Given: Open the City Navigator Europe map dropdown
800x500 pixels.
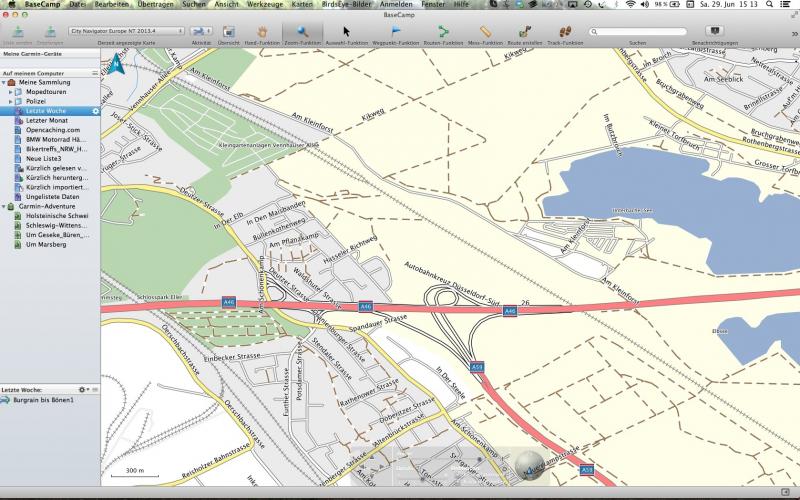Looking at the screenshot, I should pos(125,32).
